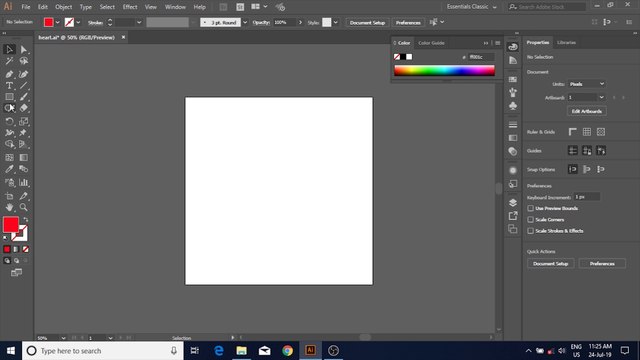Select the Hand tool
The width and height of the screenshot is (640, 360).
tap(9, 207)
